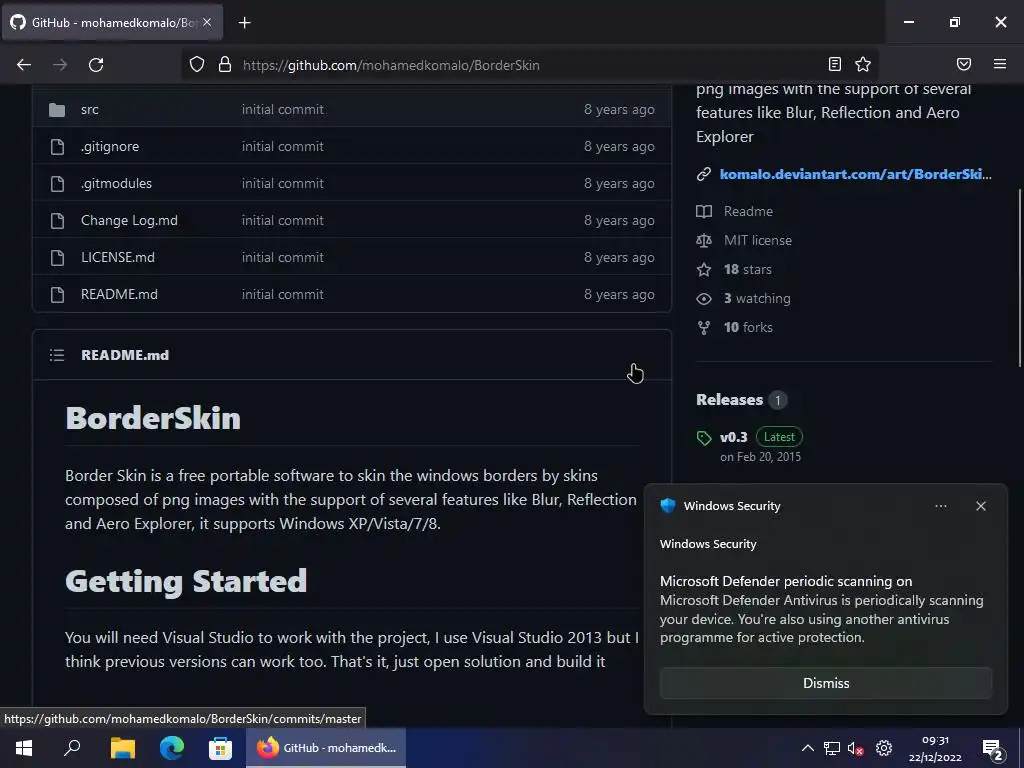Open a new browser tab
The height and width of the screenshot is (768, 1024).
tap(244, 23)
